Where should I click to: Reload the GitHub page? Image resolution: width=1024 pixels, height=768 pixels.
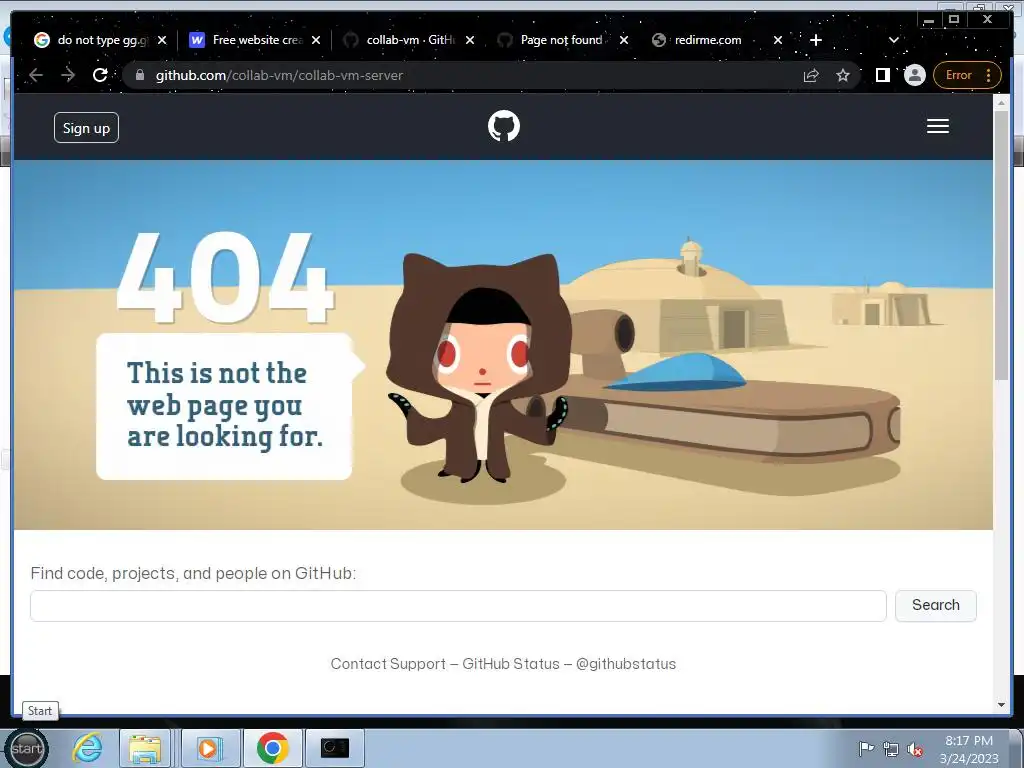coord(100,75)
